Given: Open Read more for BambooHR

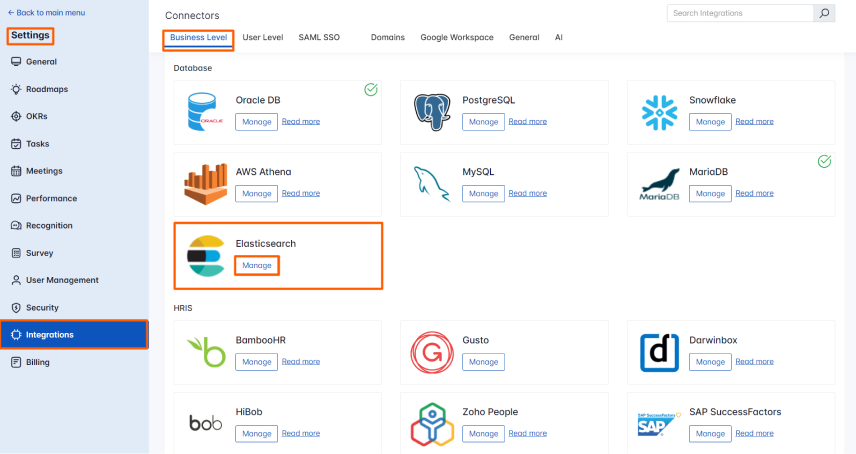Looking at the screenshot, I should point(301,361).
